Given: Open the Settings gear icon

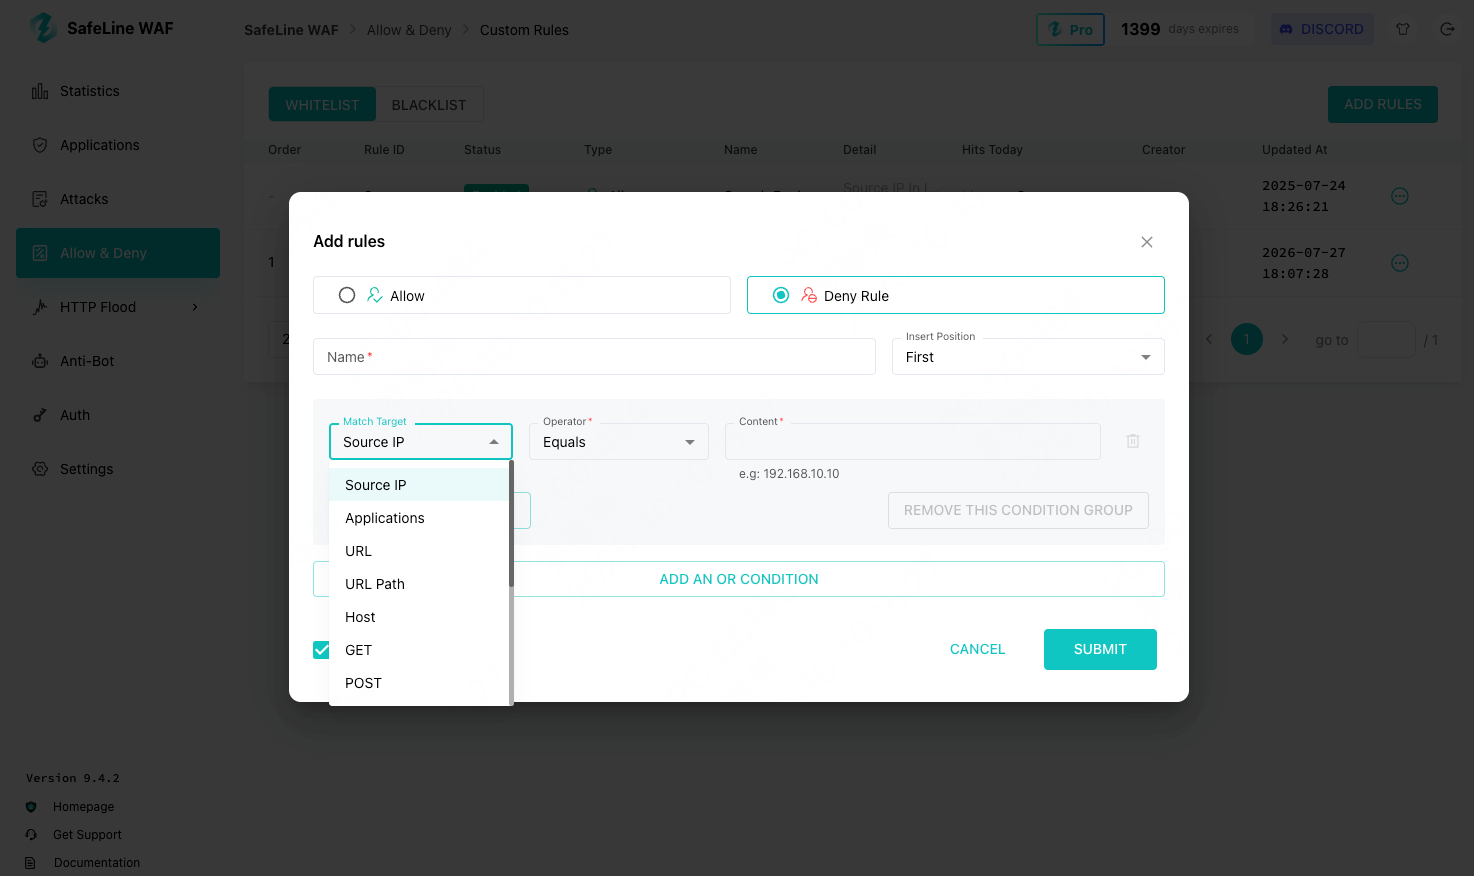Looking at the screenshot, I should tap(40, 469).
